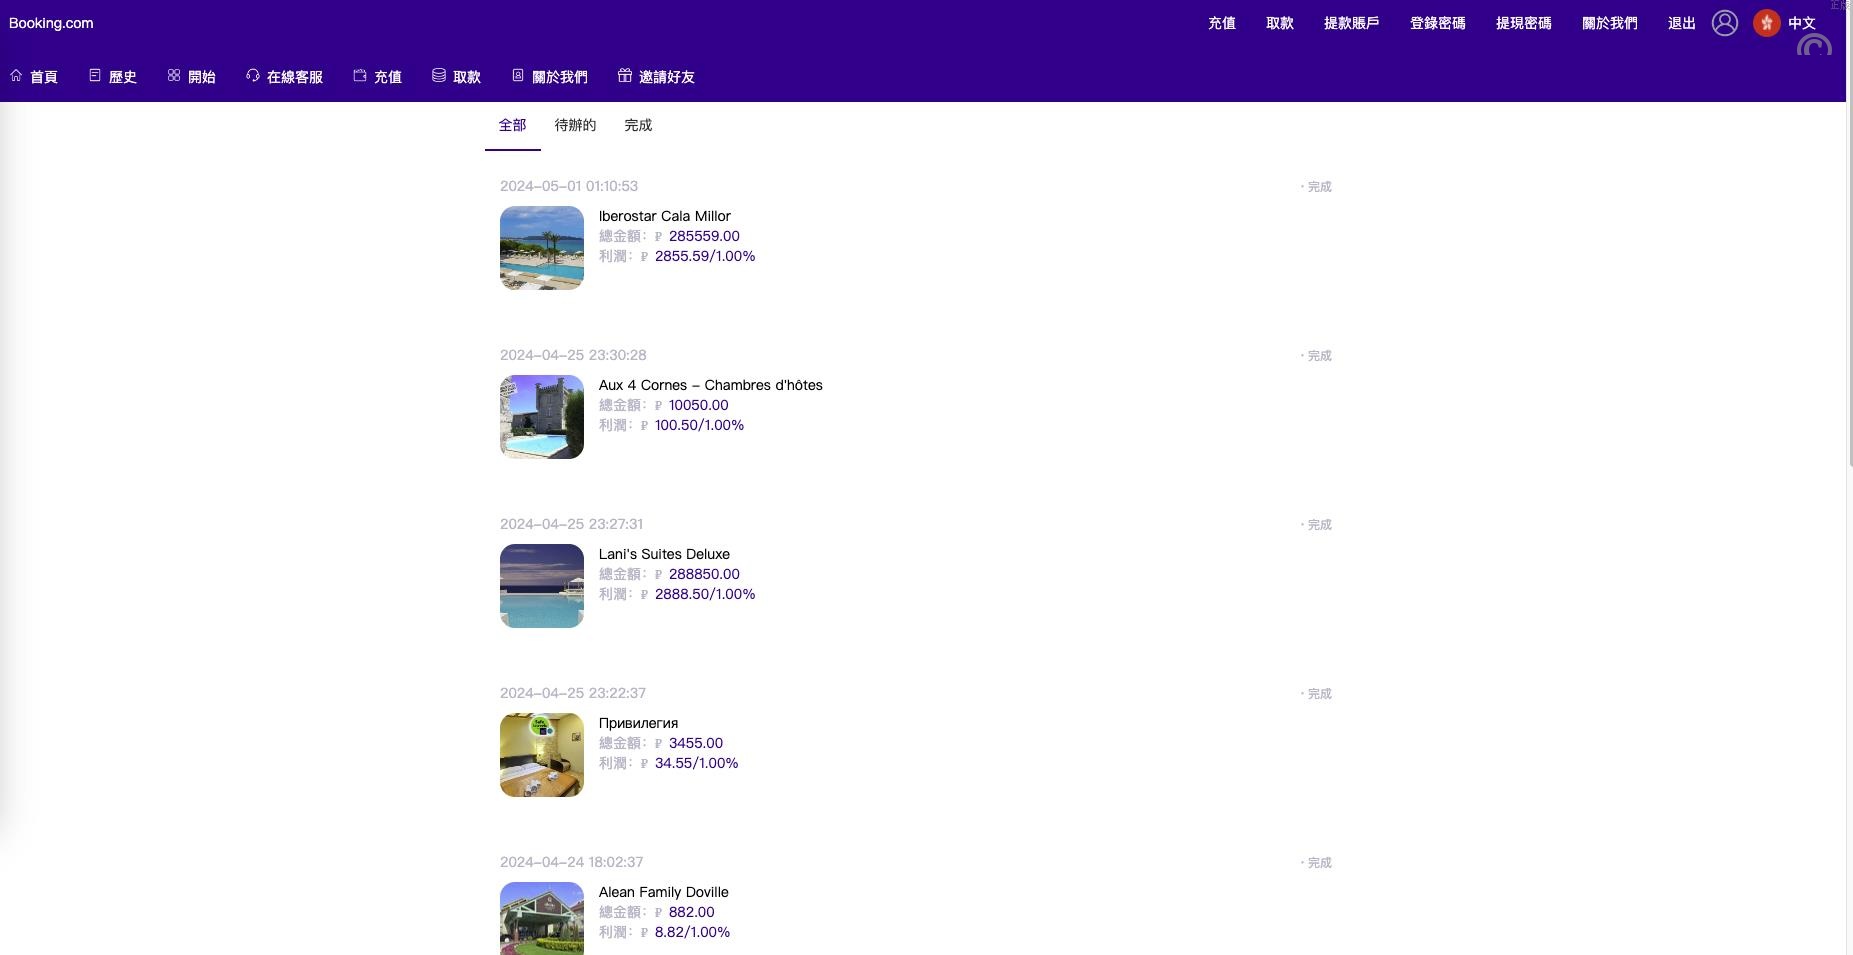
Task: Switch to the 待辦的 tab
Action: click(575, 125)
